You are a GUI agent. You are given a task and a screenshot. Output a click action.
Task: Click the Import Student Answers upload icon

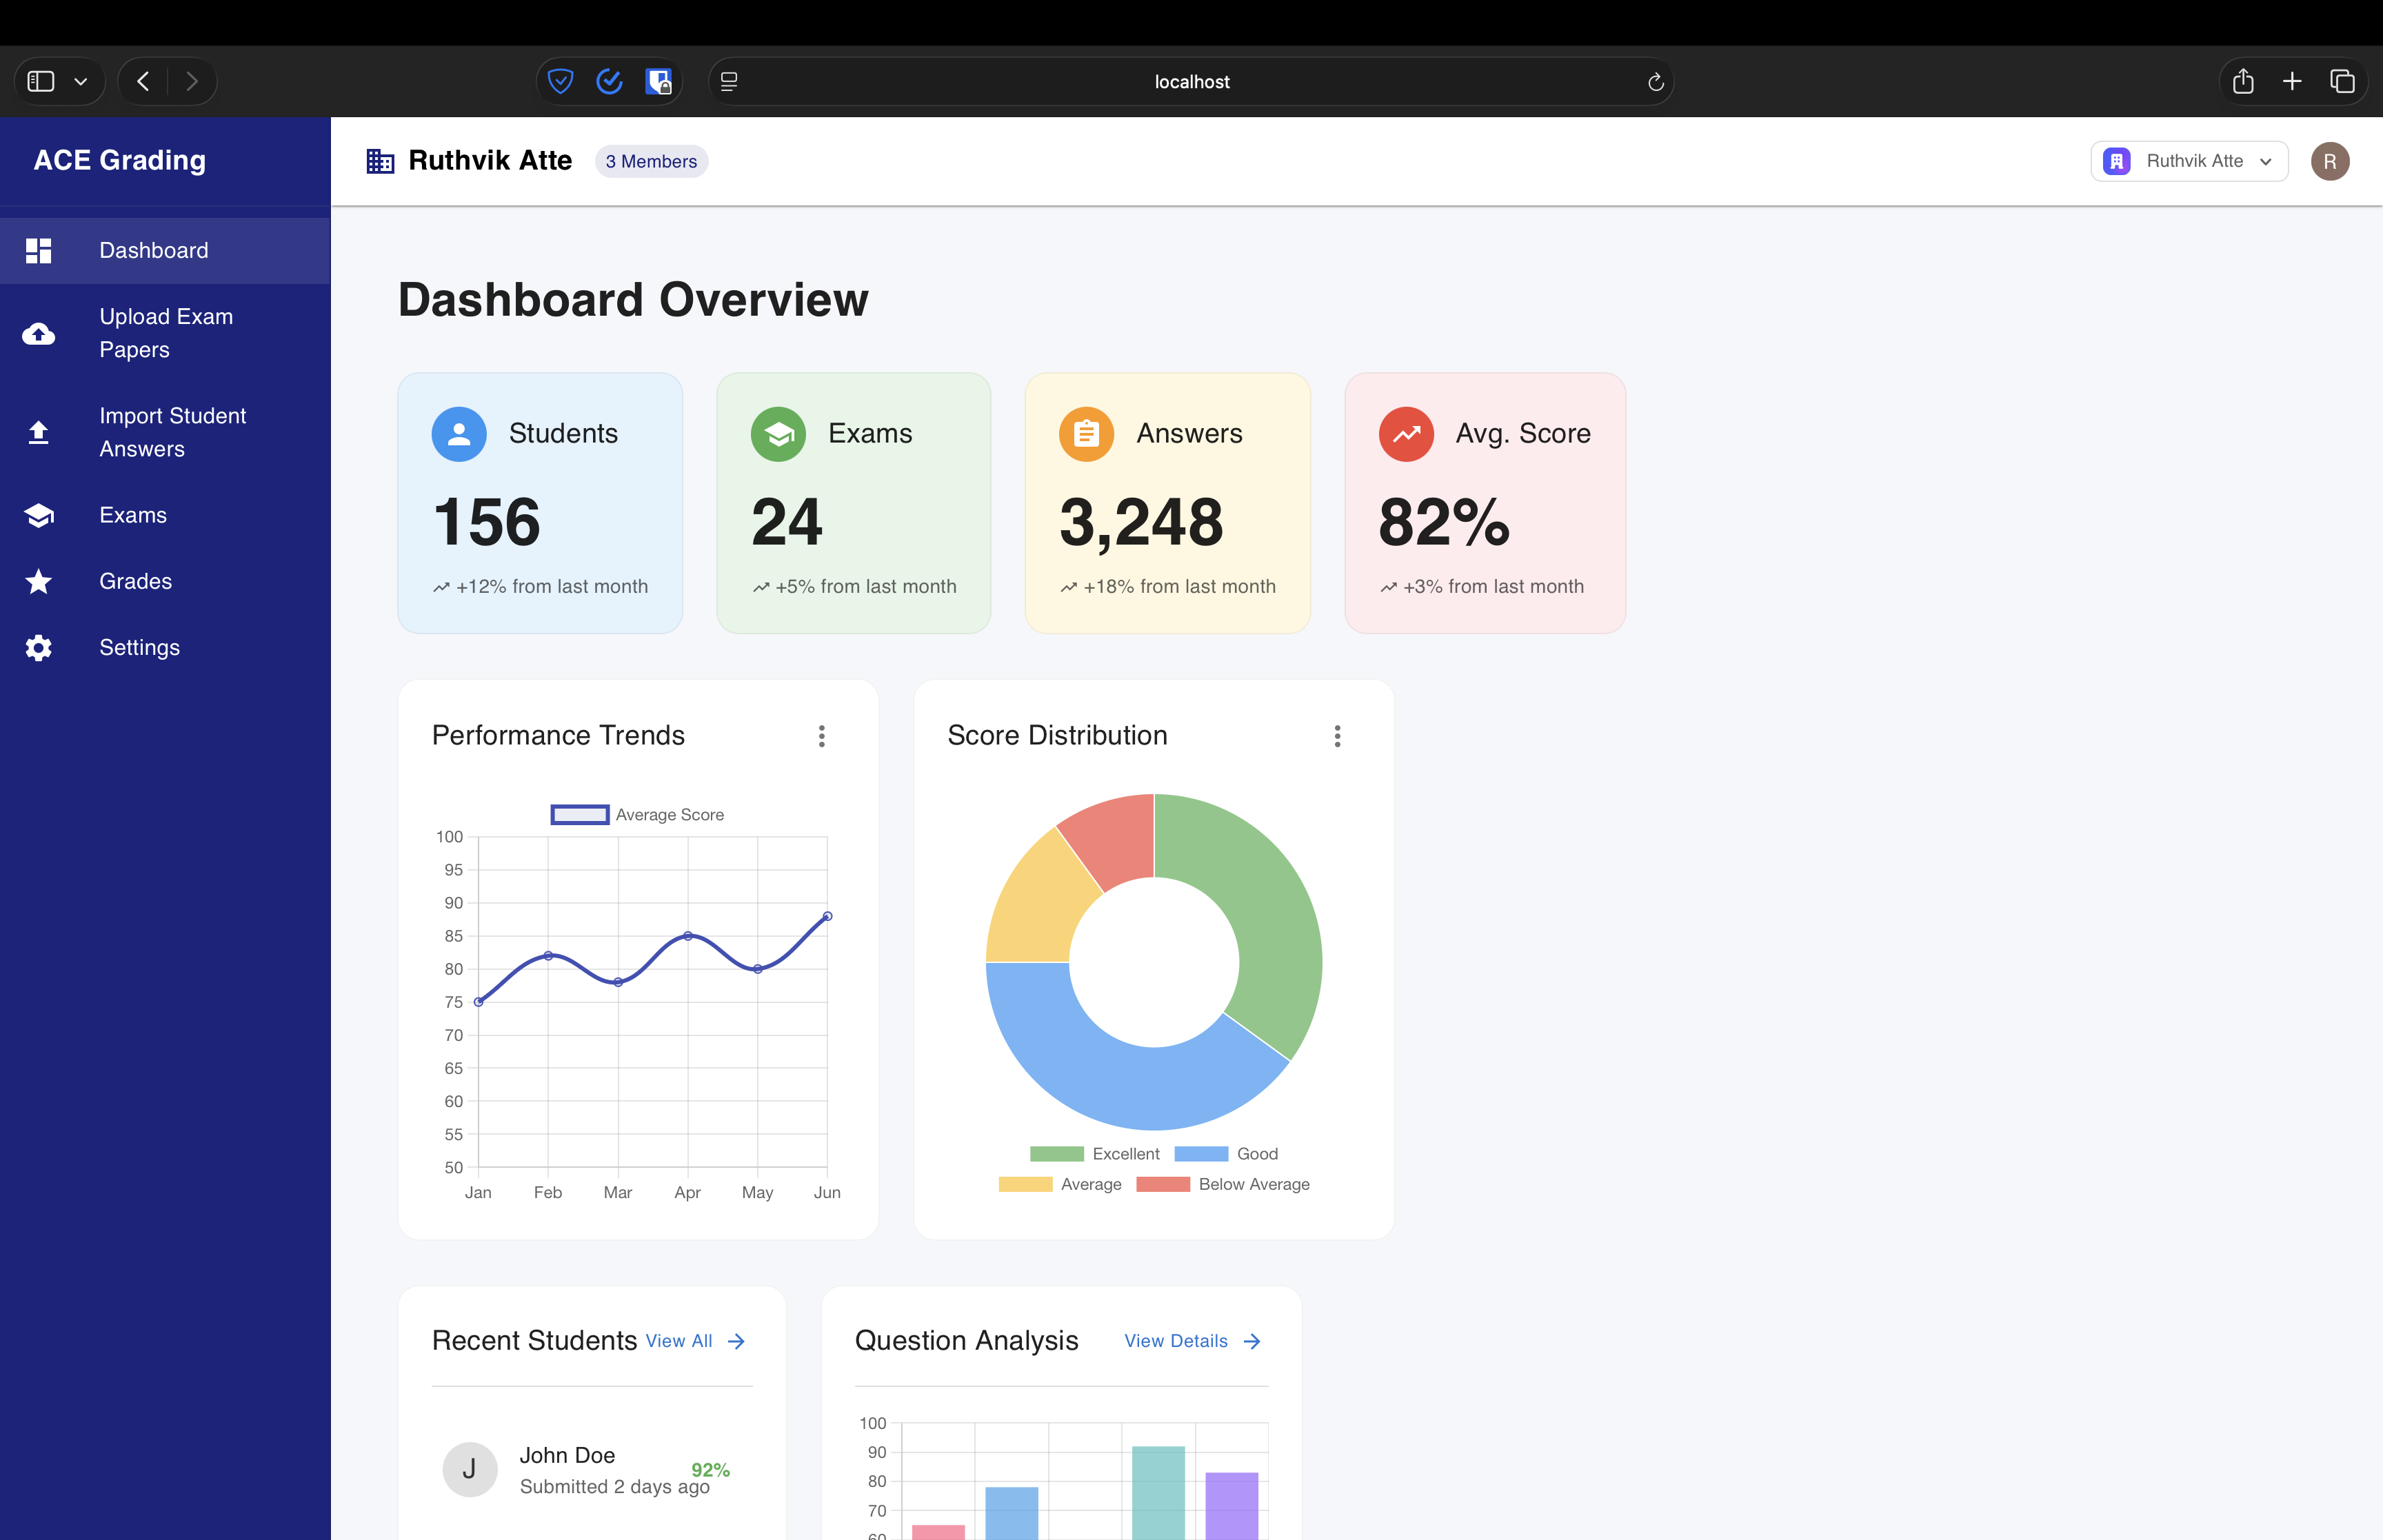[38, 432]
